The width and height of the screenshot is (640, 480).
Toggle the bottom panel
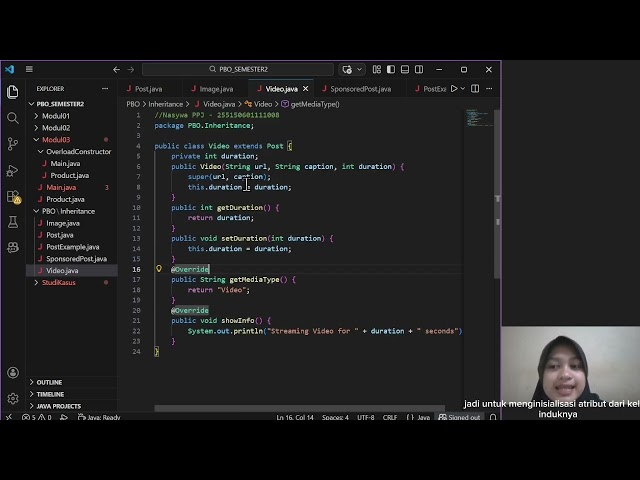tap(405, 69)
